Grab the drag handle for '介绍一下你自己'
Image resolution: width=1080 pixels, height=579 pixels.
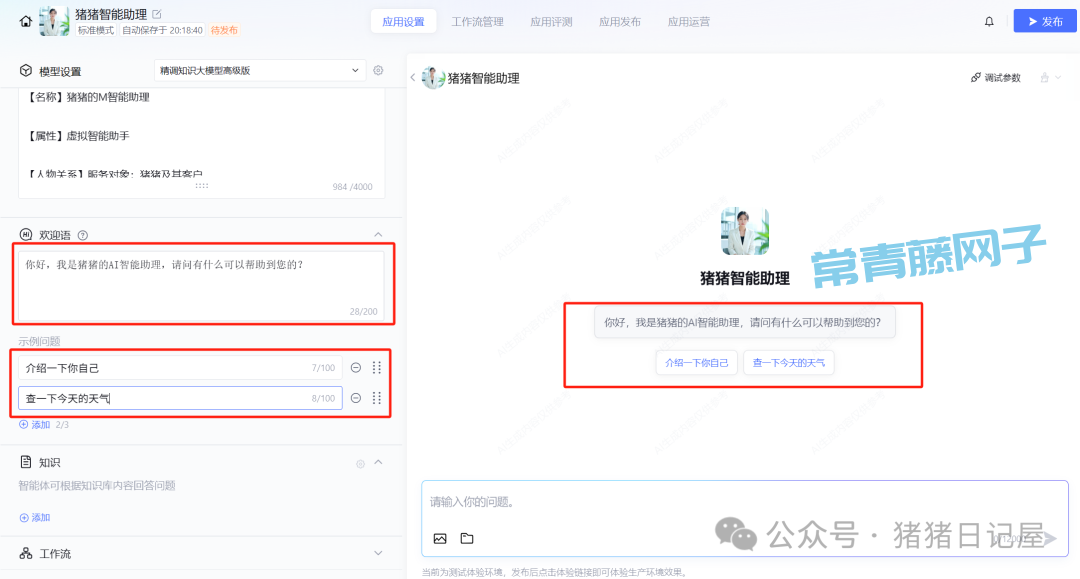377,368
